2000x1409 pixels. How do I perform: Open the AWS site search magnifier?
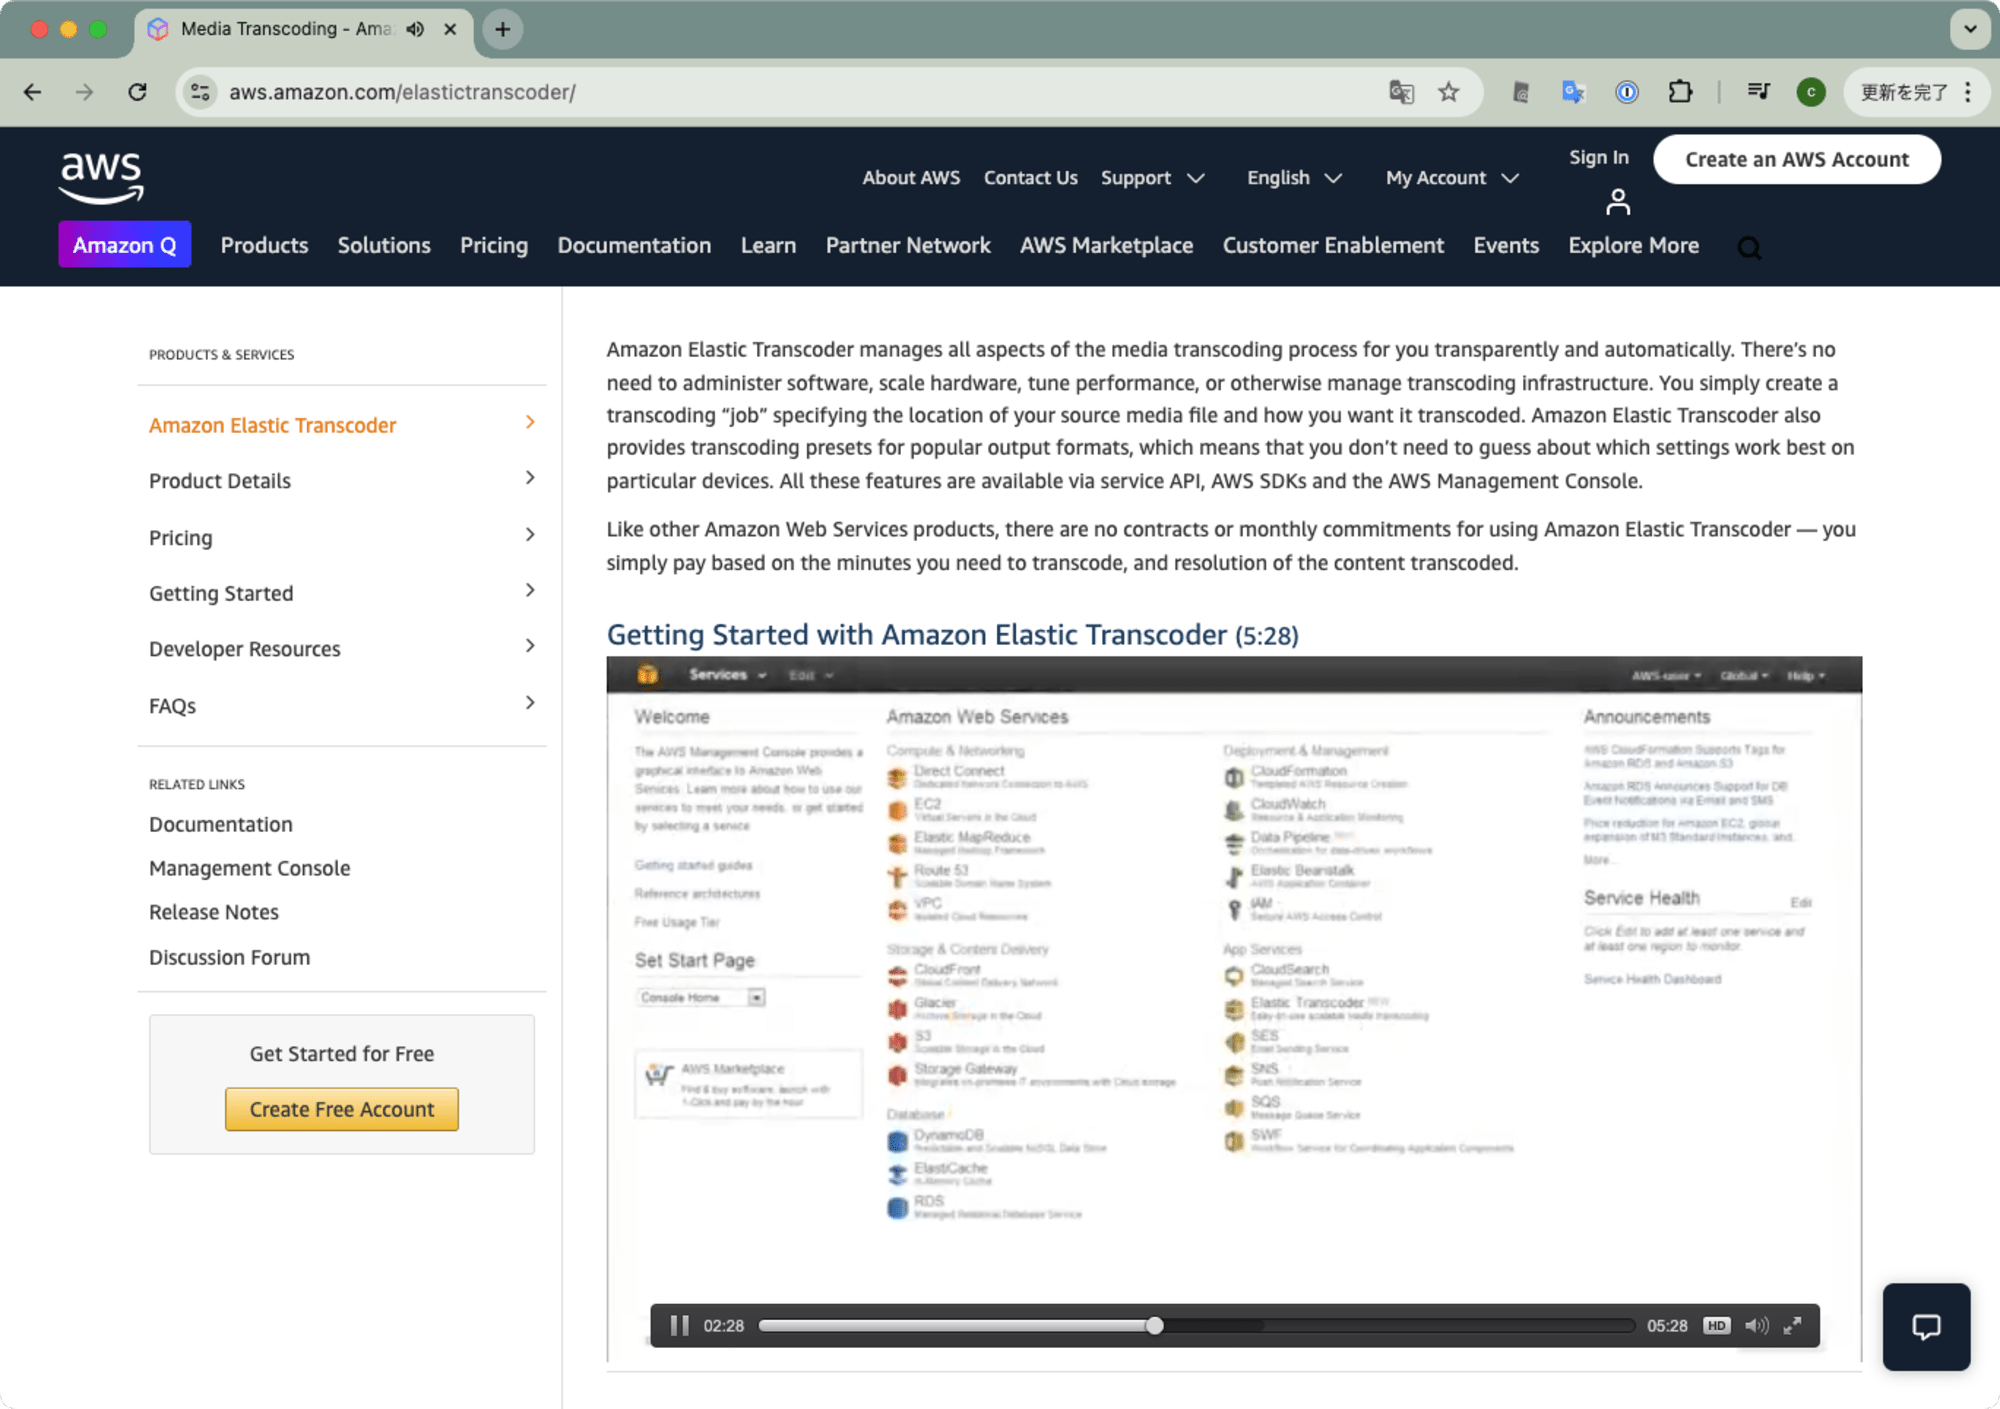tap(1749, 247)
